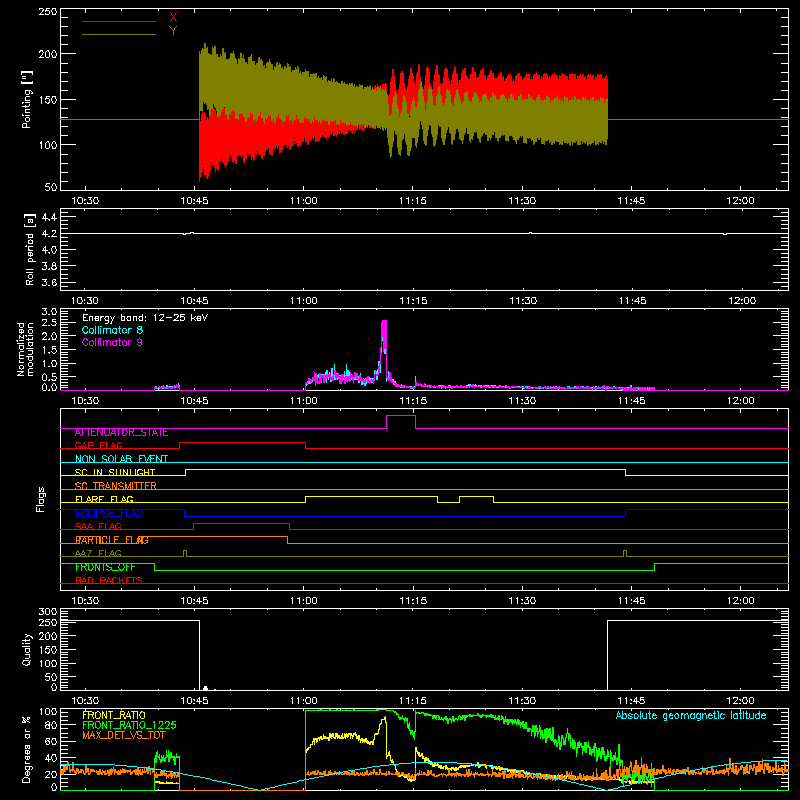Click the 'Quality' vertical axis title
Image resolution: width=800 pixels, height=800 pixels.
[27, 649]
